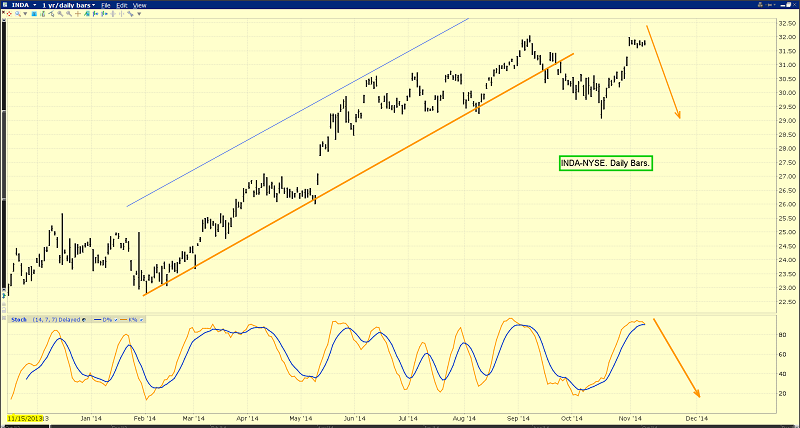
Task: Click the INDA window icon in title bar
Action: [x=6, y=5]
